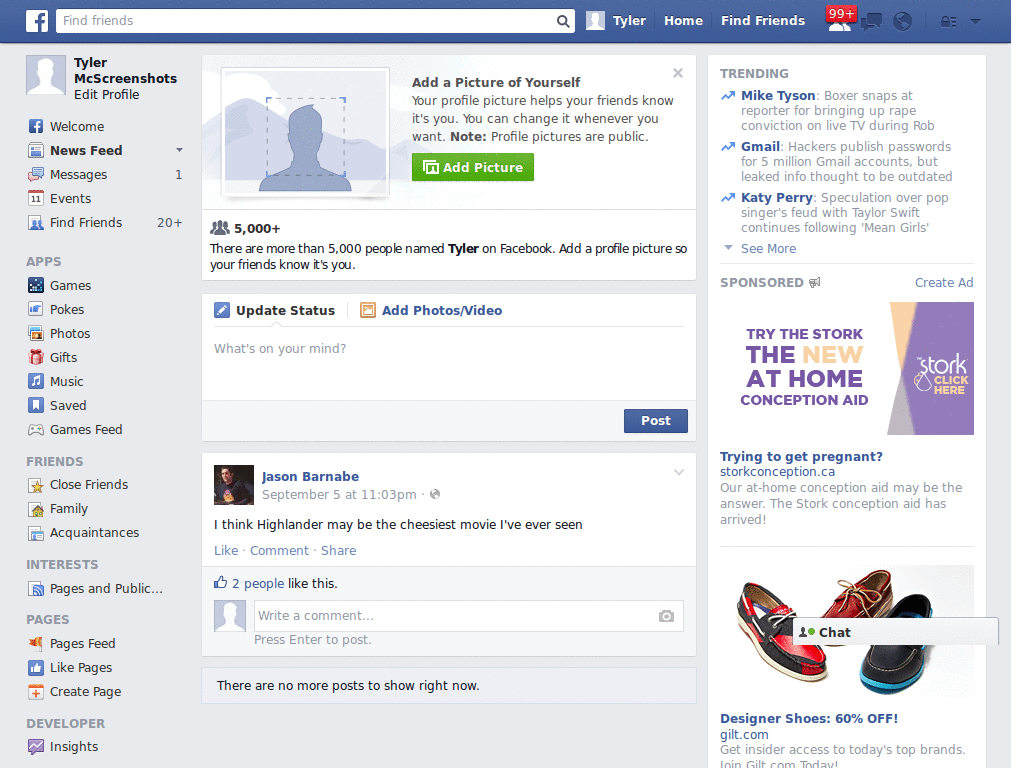The width and height of the screenshot is (1024, 768).
Task: Click the Like Pages thumbs-up icon
Action: click(x=36, y=667)
